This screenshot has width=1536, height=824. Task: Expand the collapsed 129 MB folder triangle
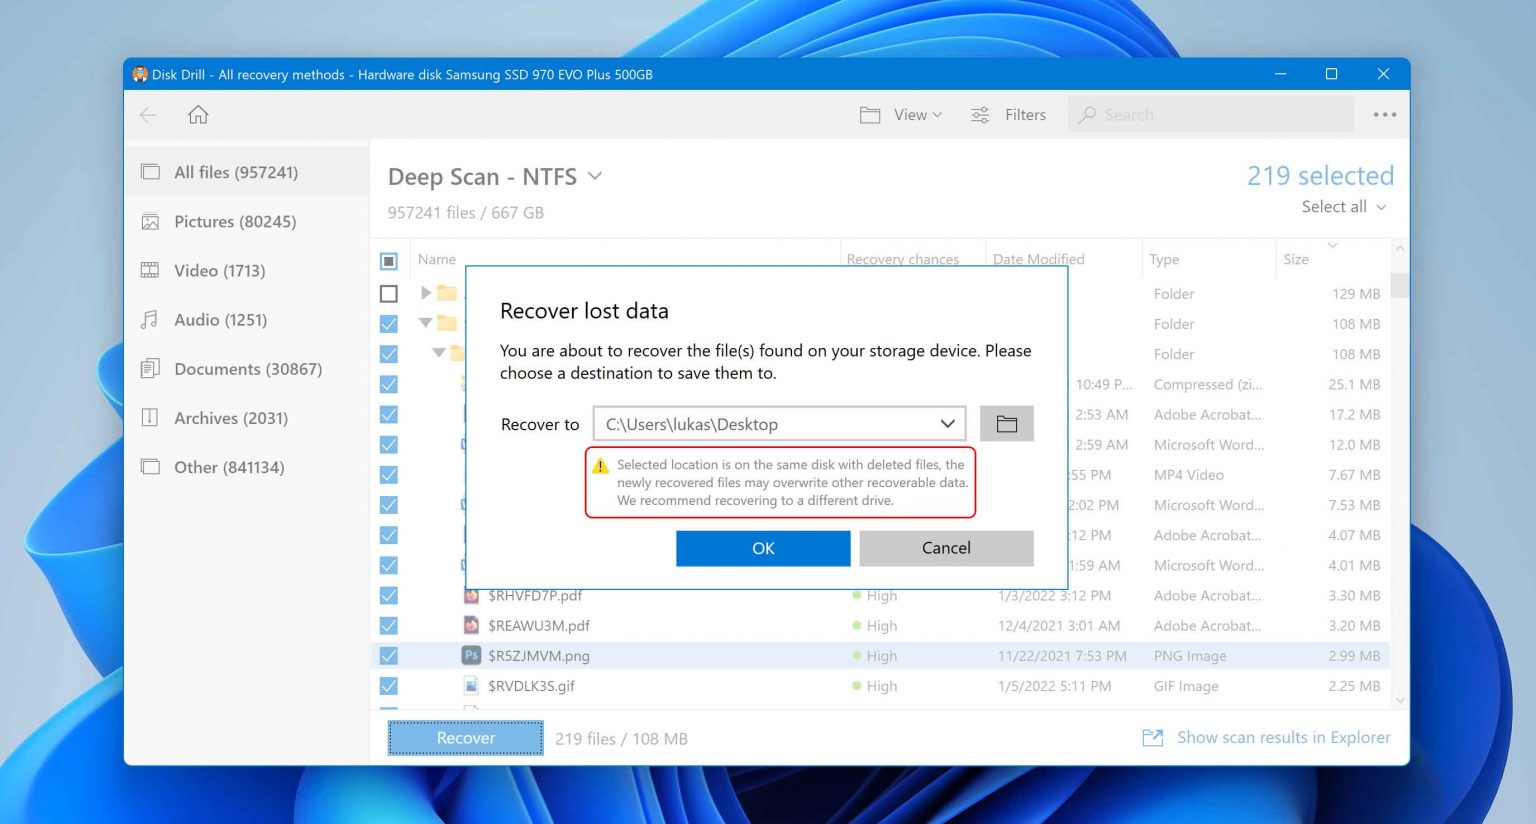[x=426, y=293]
